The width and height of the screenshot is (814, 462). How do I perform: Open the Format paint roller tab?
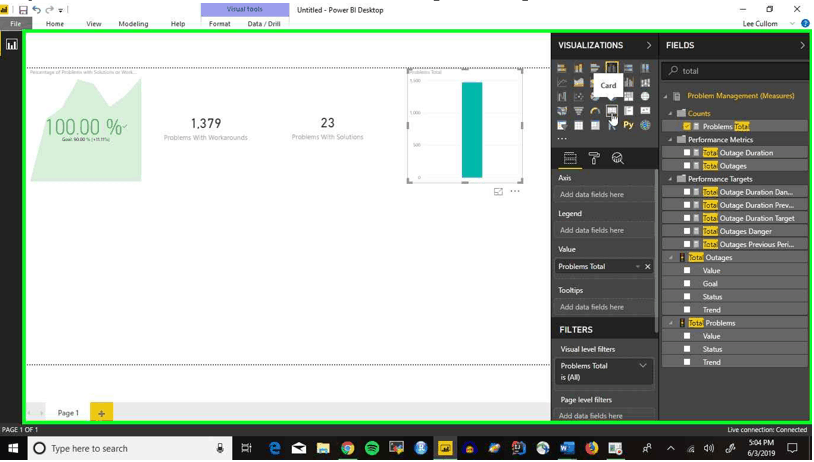coord(594,158)
